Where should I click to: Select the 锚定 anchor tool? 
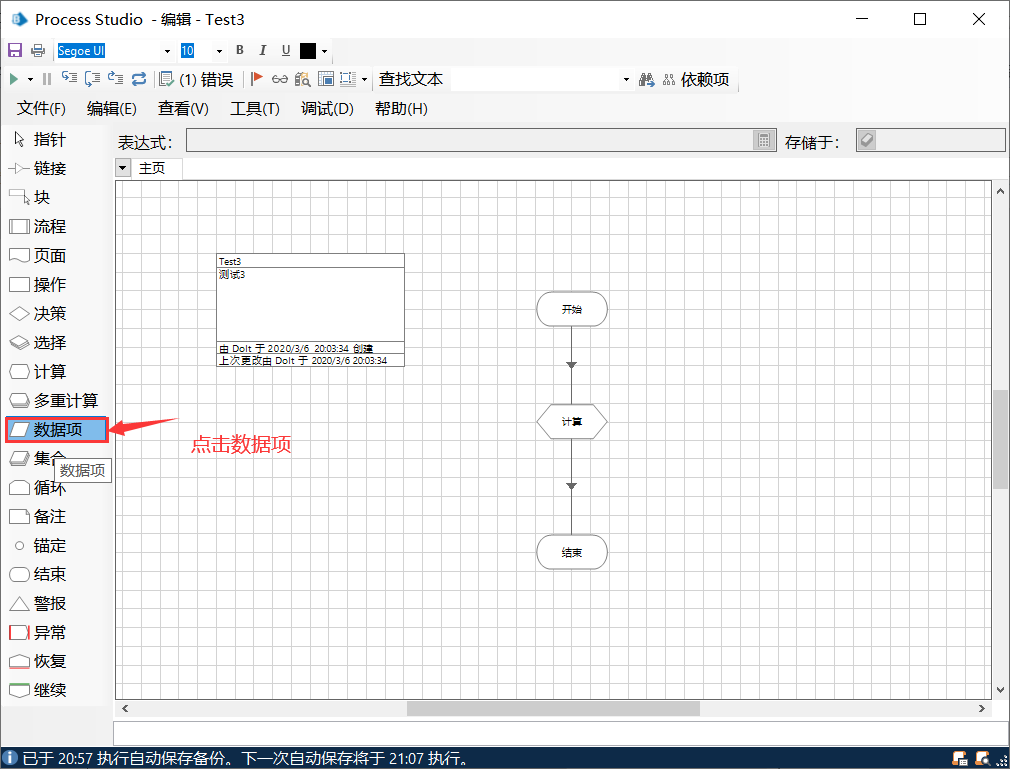[40, 546]
